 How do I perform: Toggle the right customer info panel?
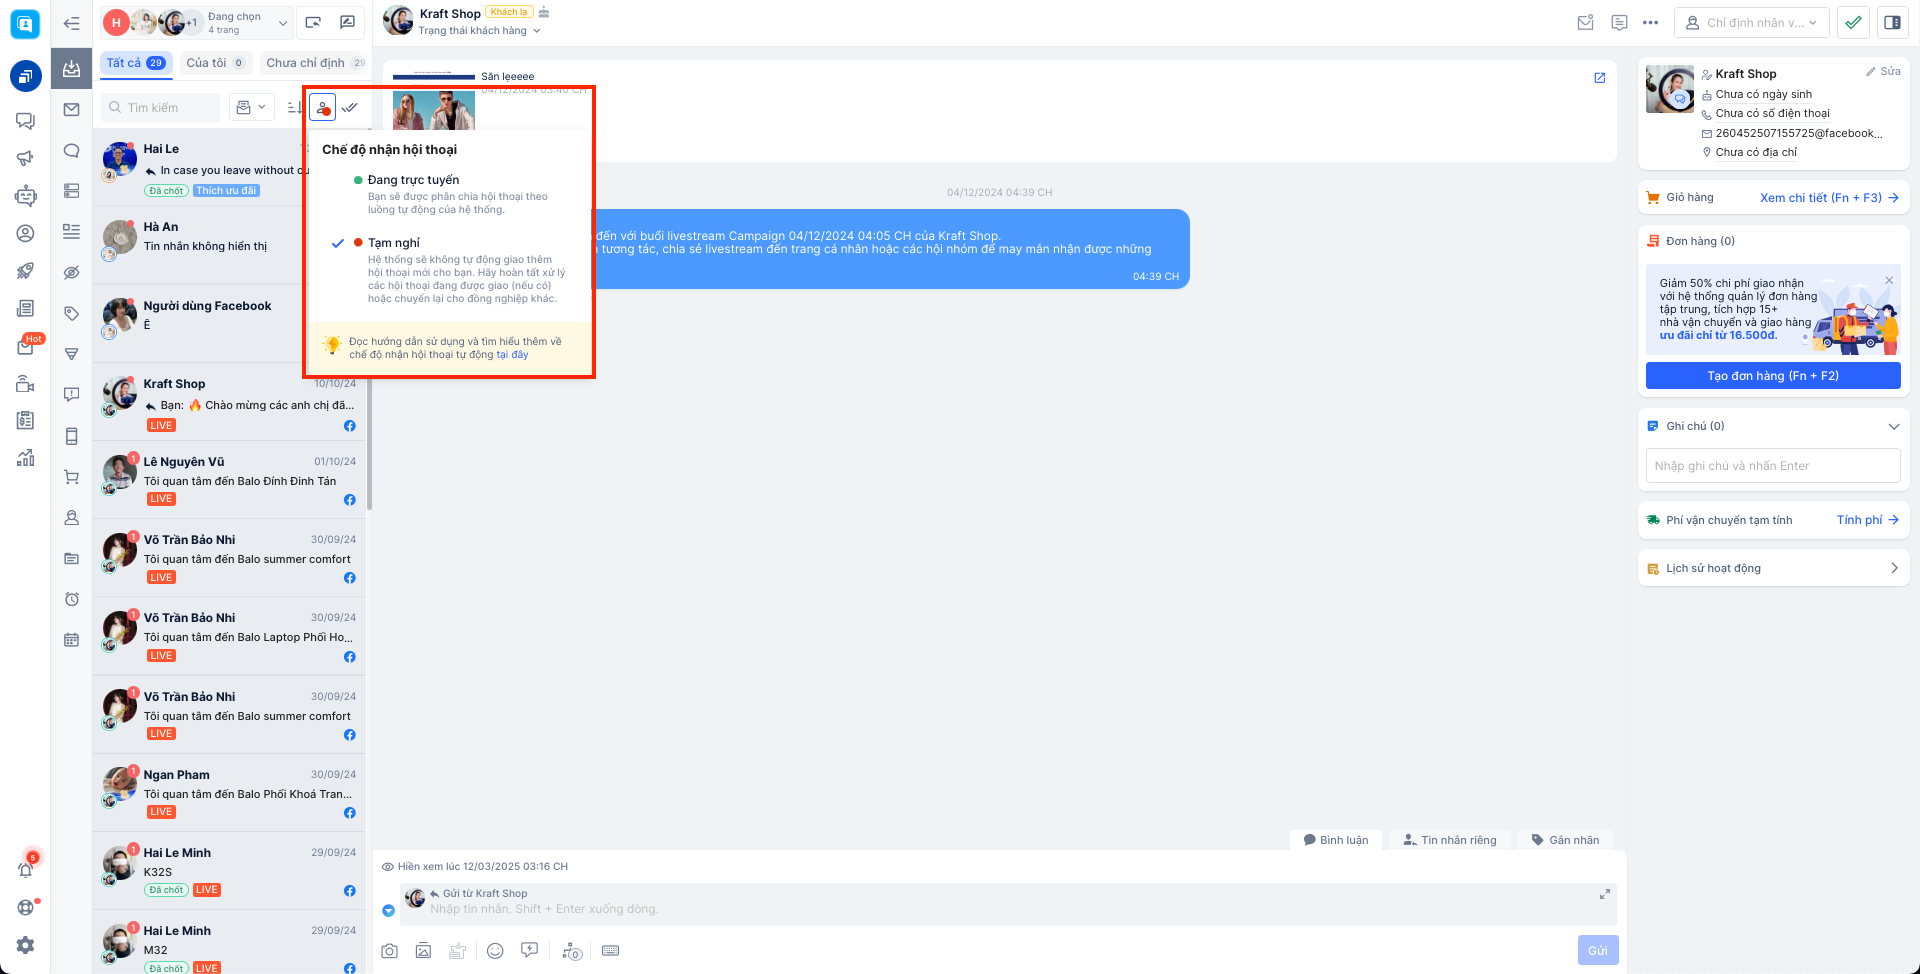(x=1892, y=23)
